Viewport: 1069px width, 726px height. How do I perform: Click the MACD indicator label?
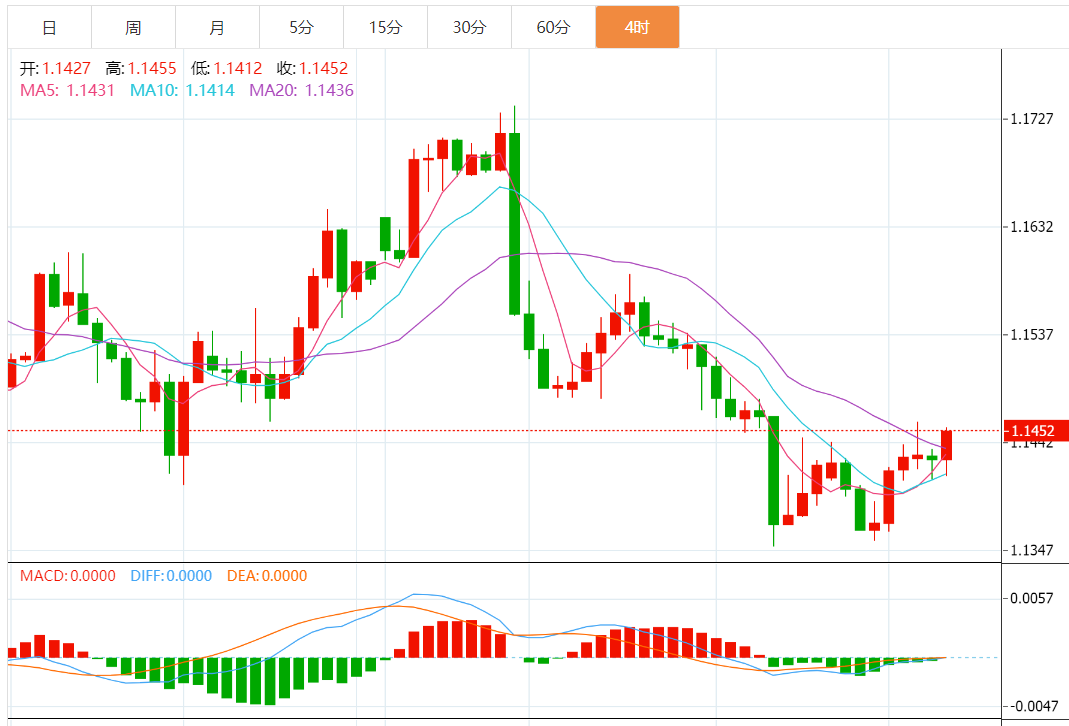(x=67, y=576)
